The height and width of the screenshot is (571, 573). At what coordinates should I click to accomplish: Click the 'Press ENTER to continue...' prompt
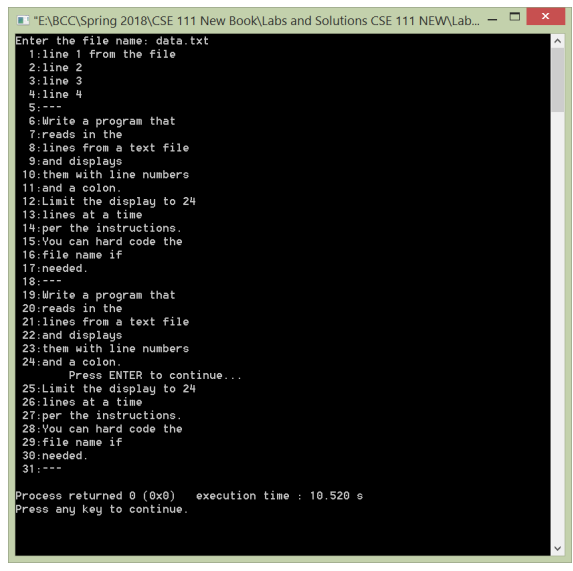(155, 375)
